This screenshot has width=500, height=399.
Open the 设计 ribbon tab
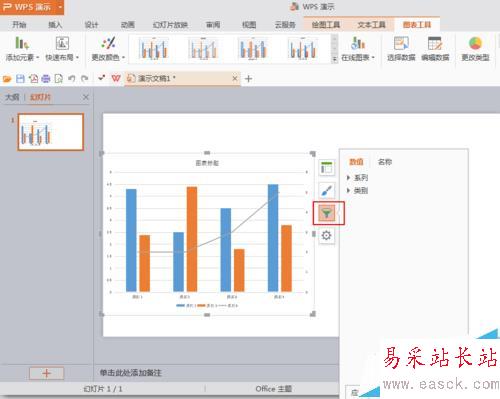91,25
